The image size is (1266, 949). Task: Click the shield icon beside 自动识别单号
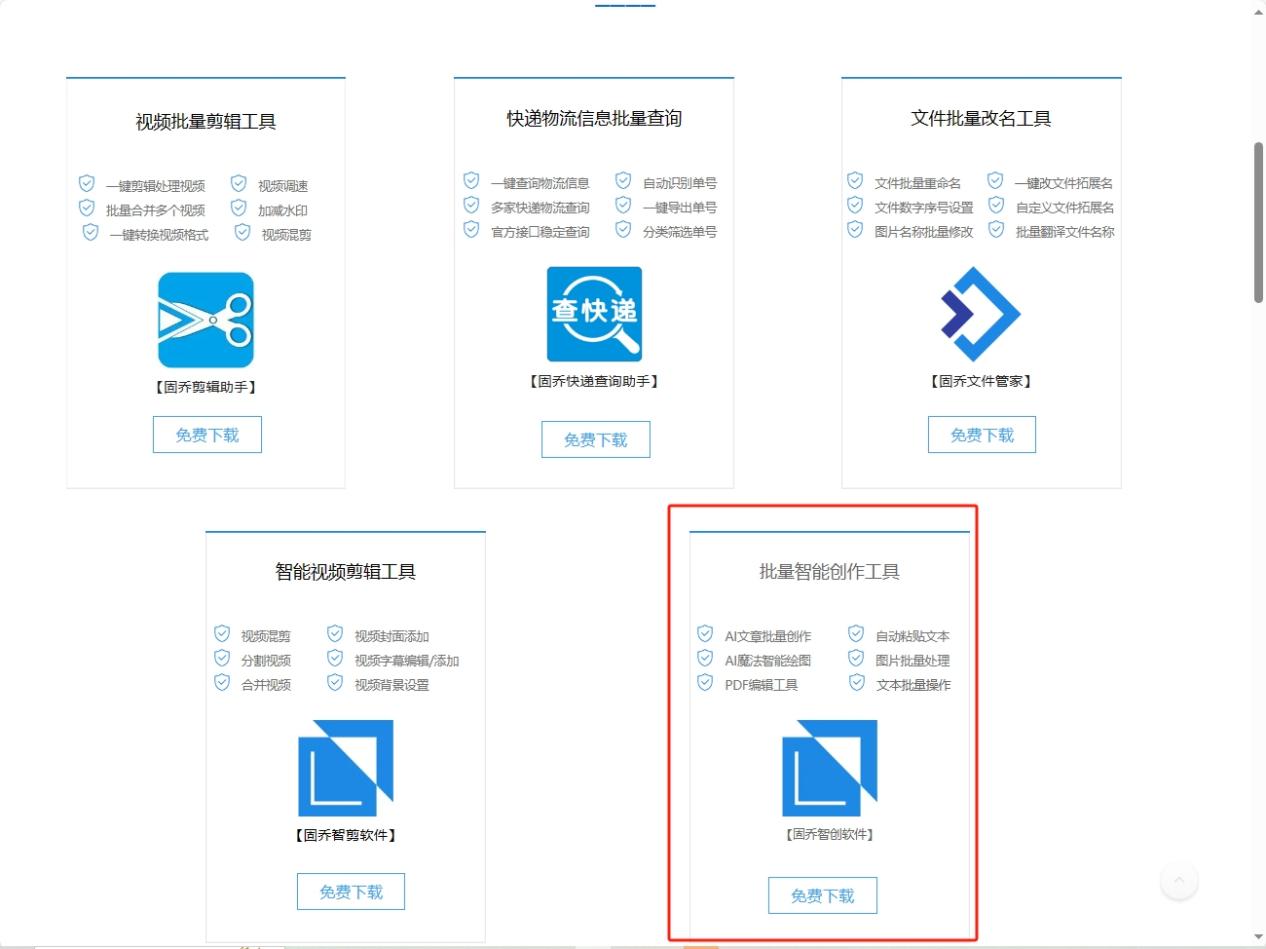tap(623, 183)
